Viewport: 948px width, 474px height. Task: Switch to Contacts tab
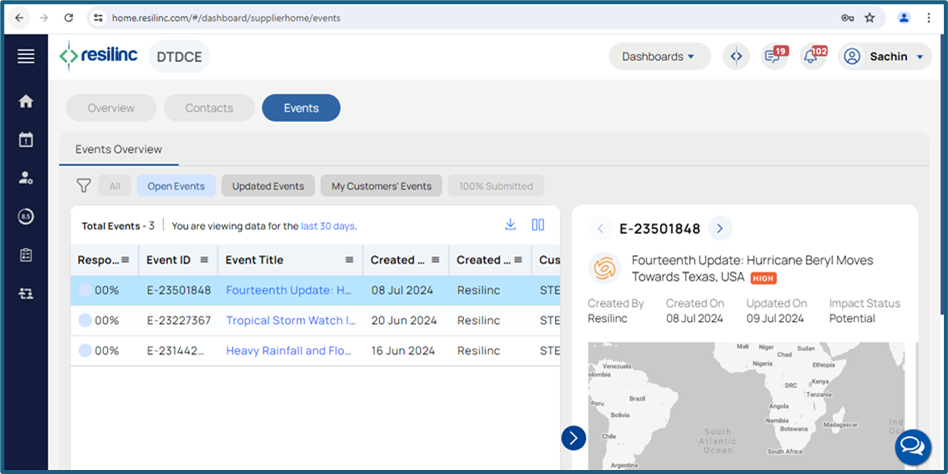(209, 108)
